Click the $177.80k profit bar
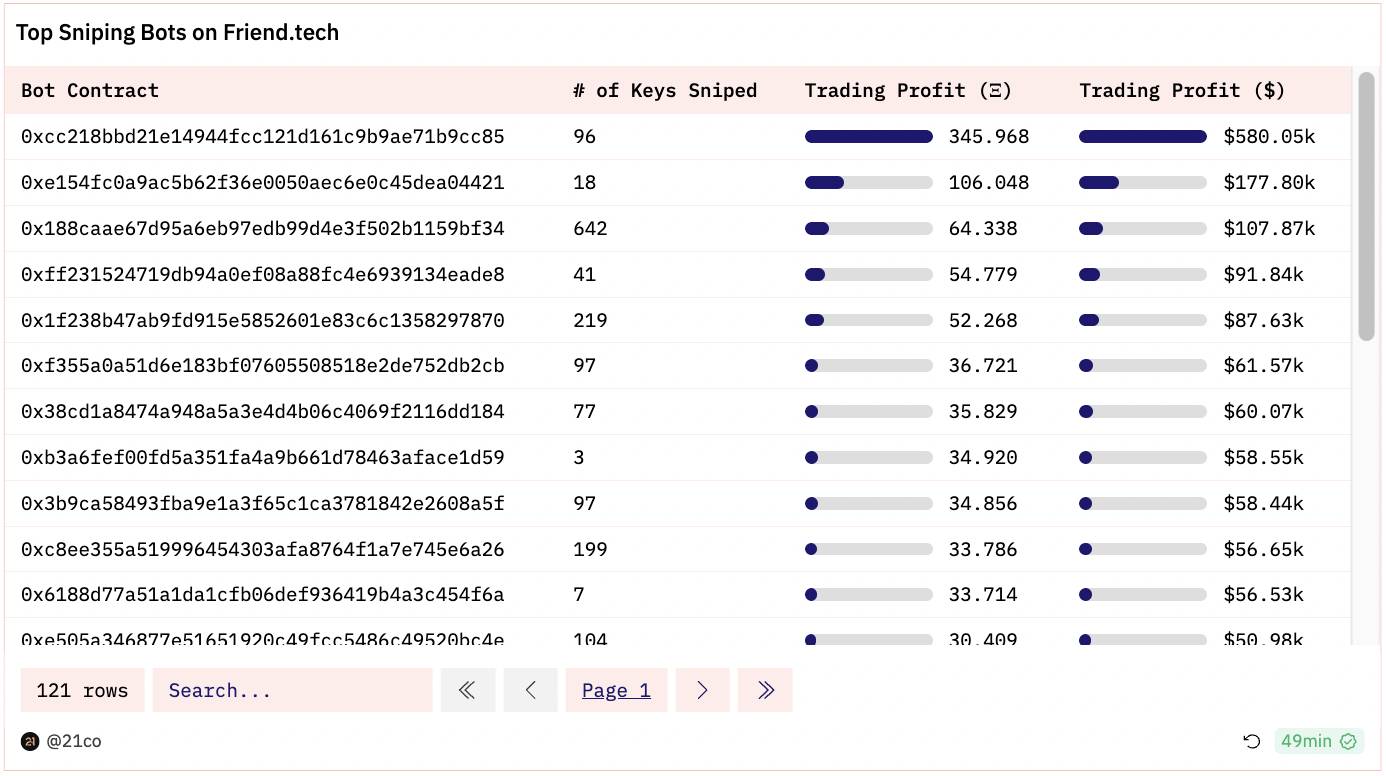Image resolution: width=1386 pixels, height=776 pixels. tap(1143, 182)
